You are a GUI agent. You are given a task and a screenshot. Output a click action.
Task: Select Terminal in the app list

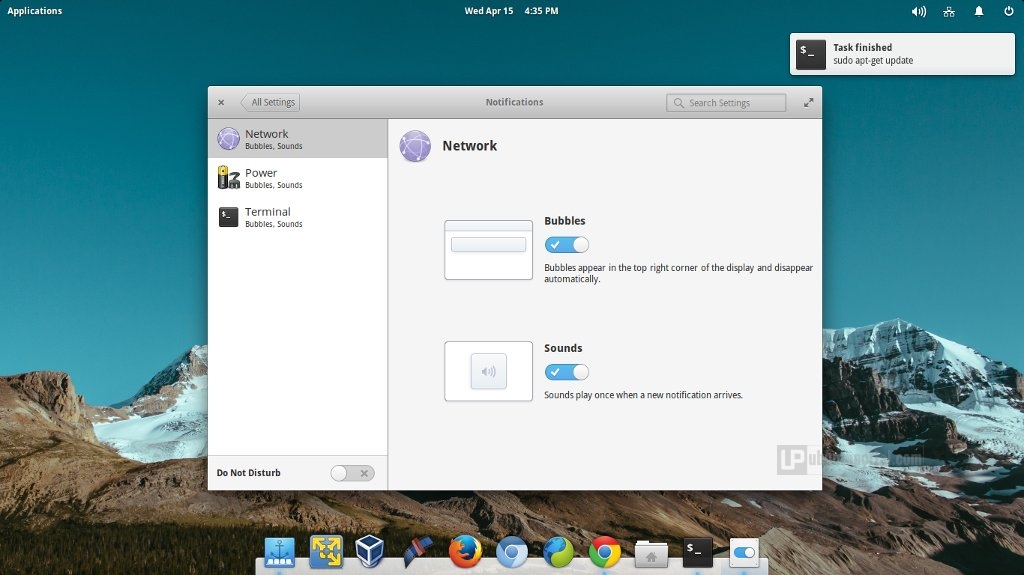click(x=297, y=217)
